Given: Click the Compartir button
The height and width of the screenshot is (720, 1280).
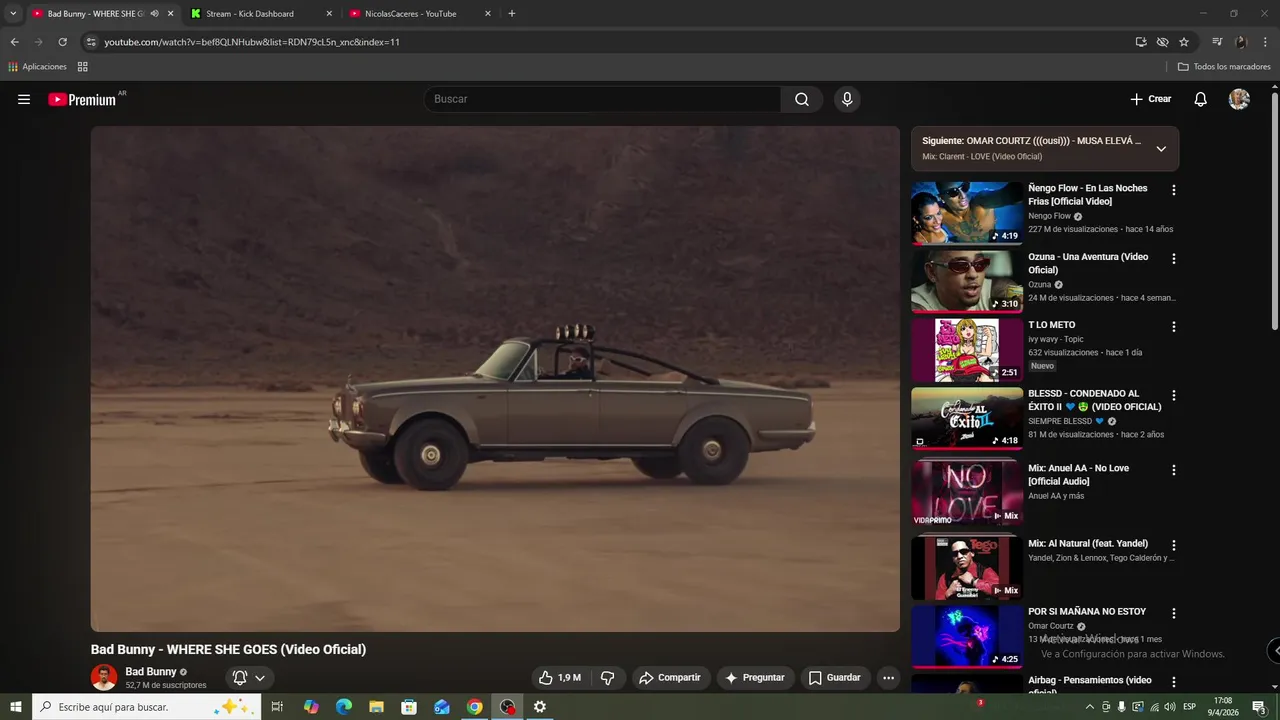Looking at the screenshot, I should tap(670, 678).
